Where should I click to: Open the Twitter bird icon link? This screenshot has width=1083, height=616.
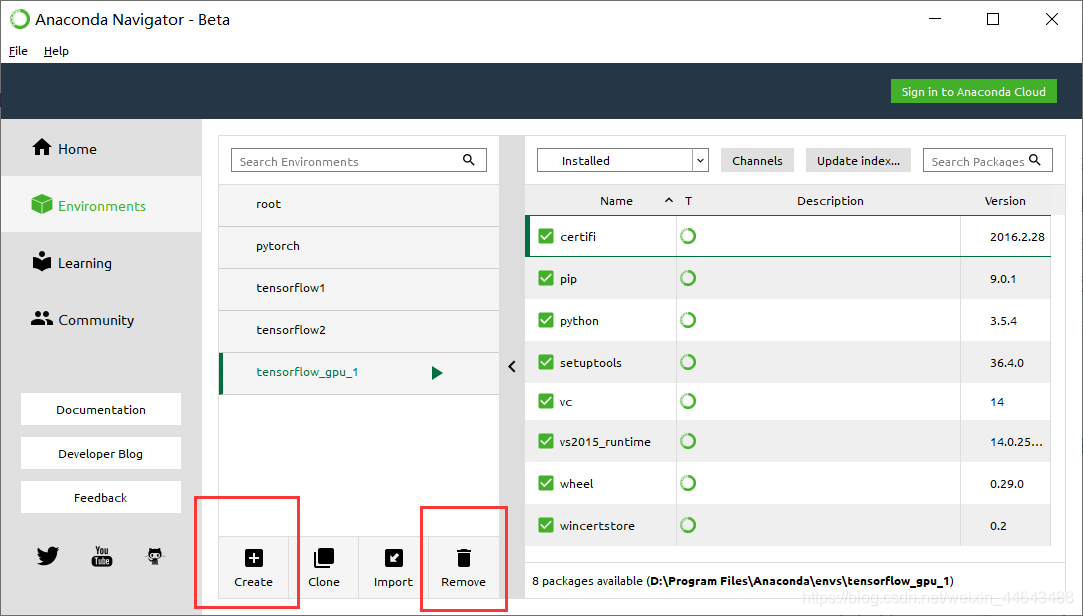[x=48, y=556]
